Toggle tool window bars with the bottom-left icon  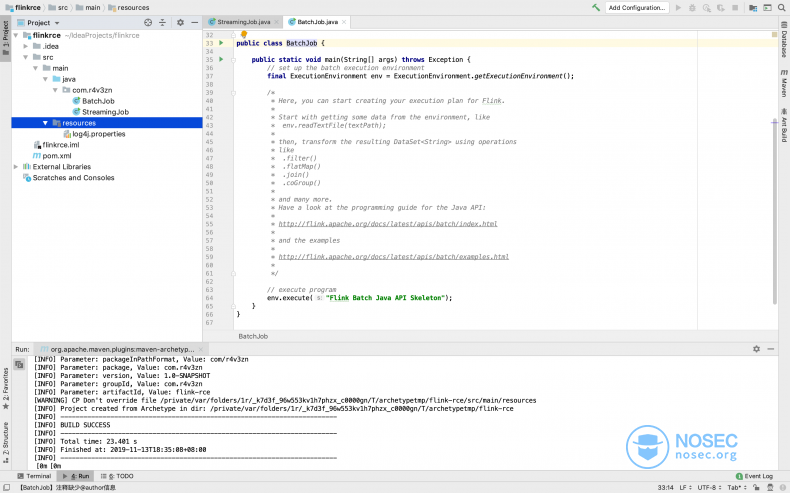click(7, 487)
